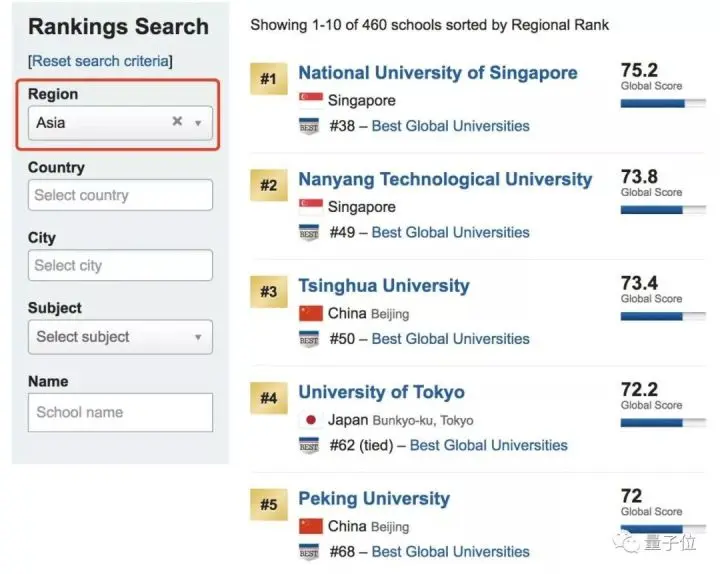Focus the School name input field

[120, 412]
